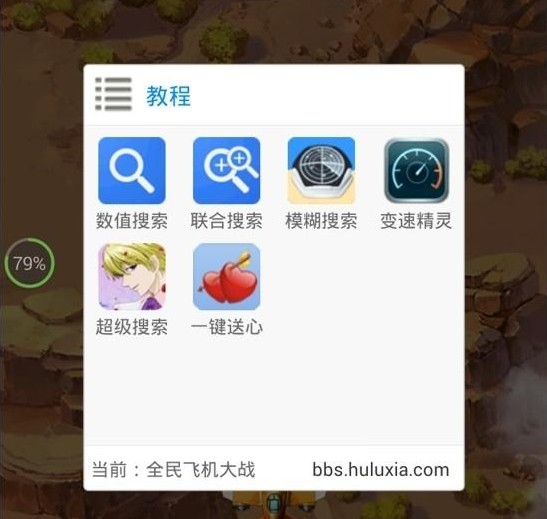
Task: Select the 模糊搜索 text label
Action: point(321,221)
